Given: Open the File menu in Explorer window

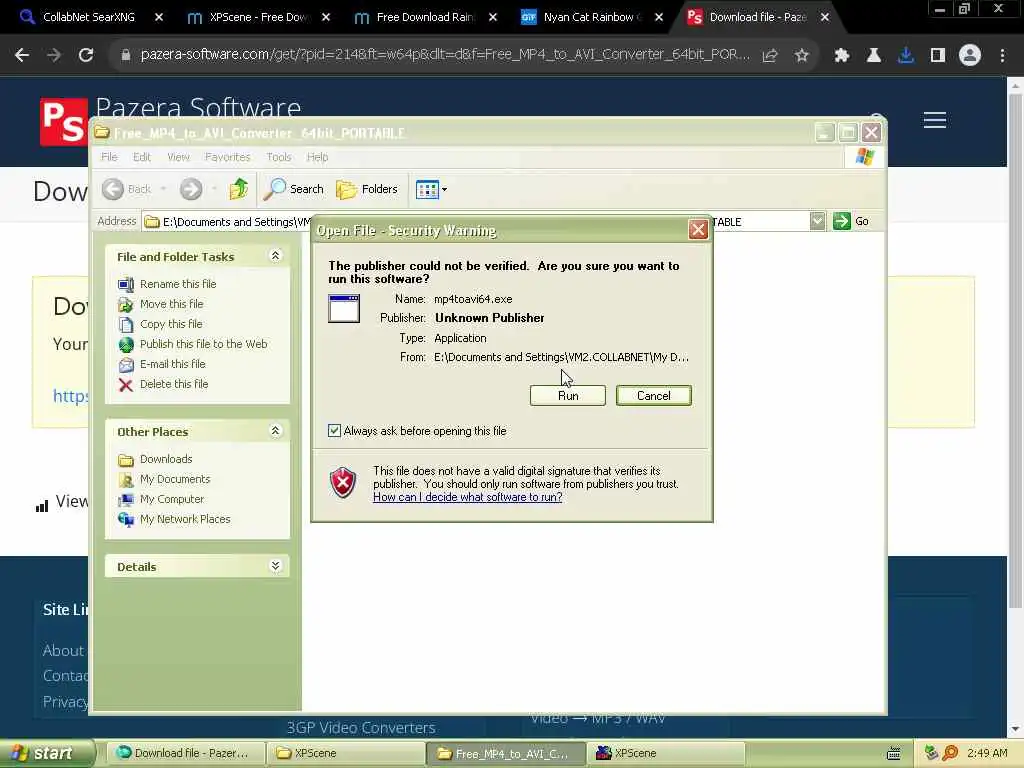Looking at the screenshot, I should coord(109,157).
